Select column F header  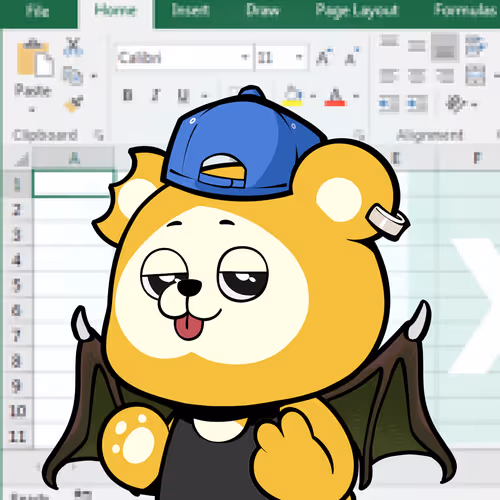[478, 158]
